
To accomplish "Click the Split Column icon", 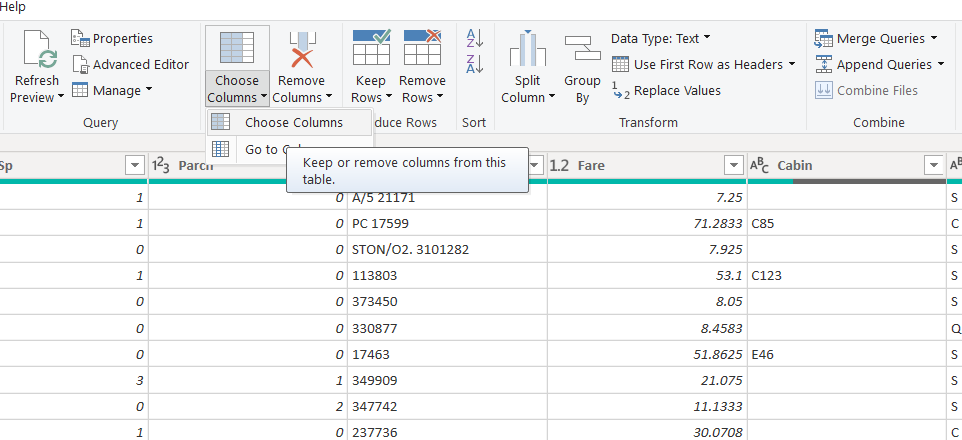I will 527,50.
